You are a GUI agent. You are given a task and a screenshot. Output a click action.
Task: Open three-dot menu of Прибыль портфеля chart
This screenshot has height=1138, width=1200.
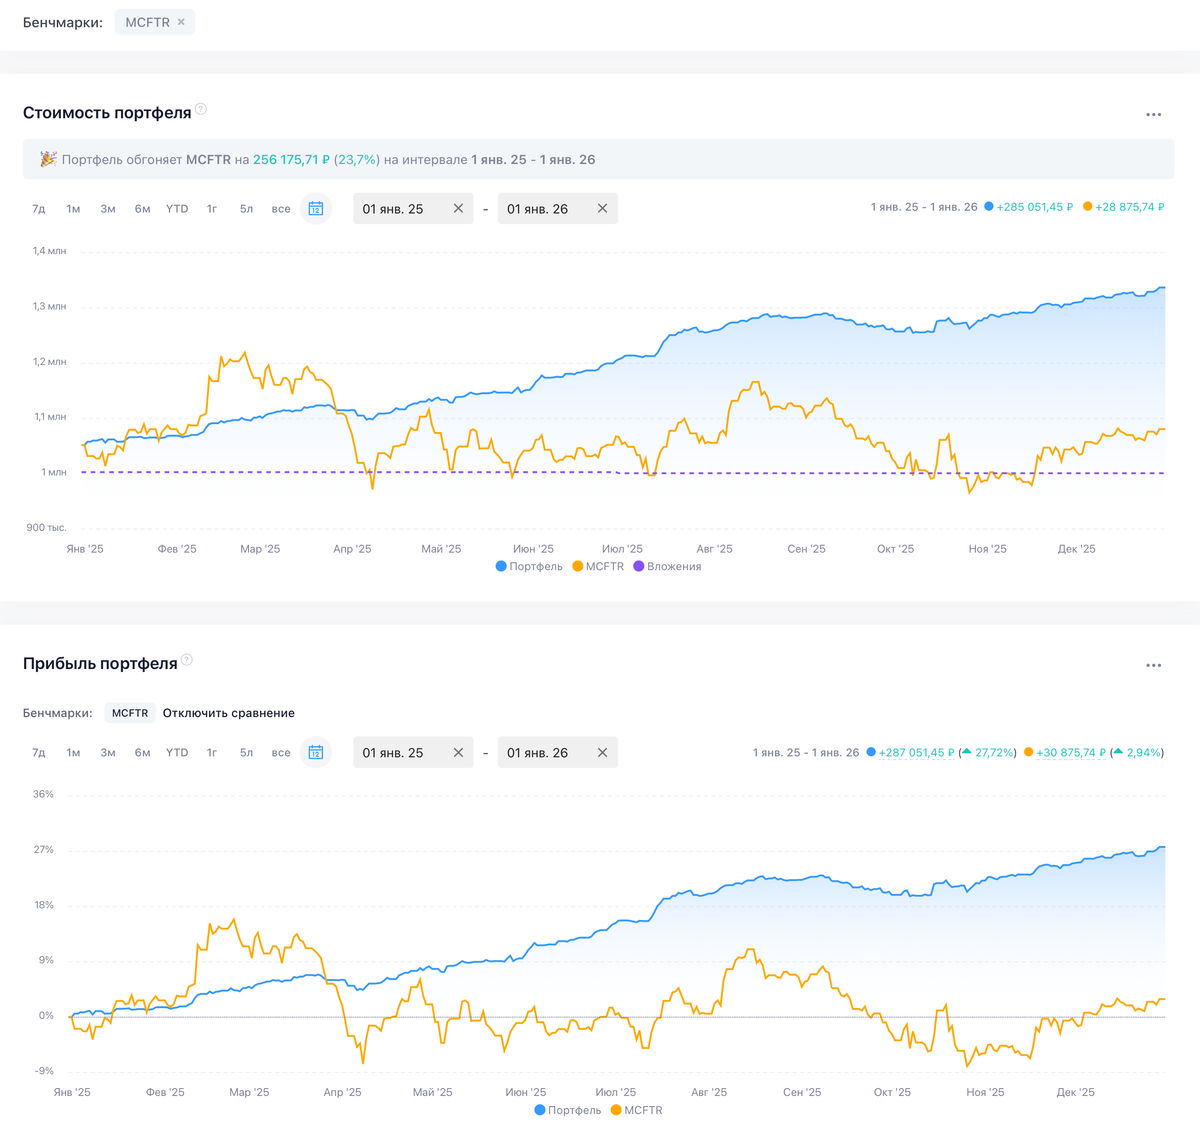1153,665
